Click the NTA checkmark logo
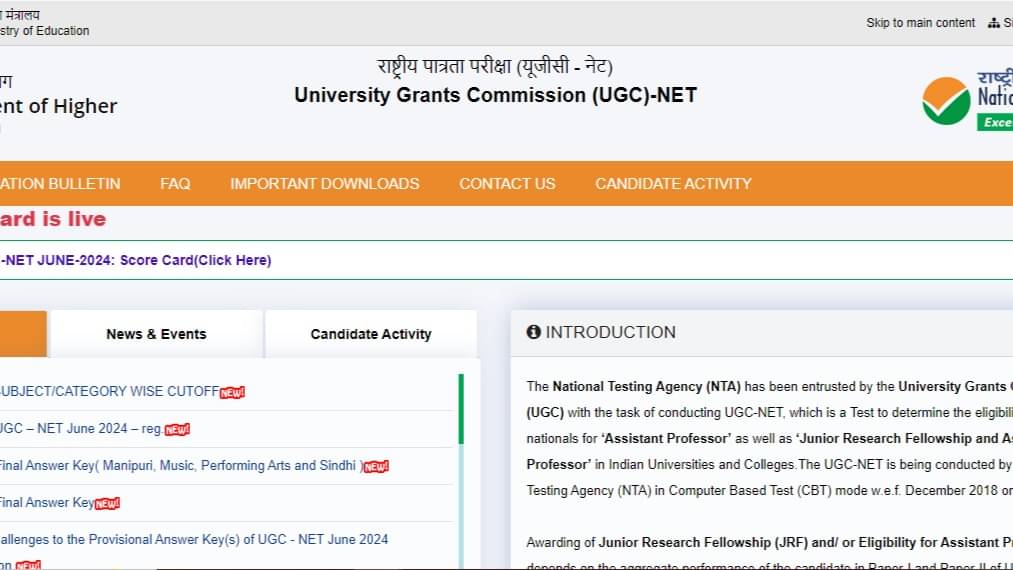 coord(946,101)
